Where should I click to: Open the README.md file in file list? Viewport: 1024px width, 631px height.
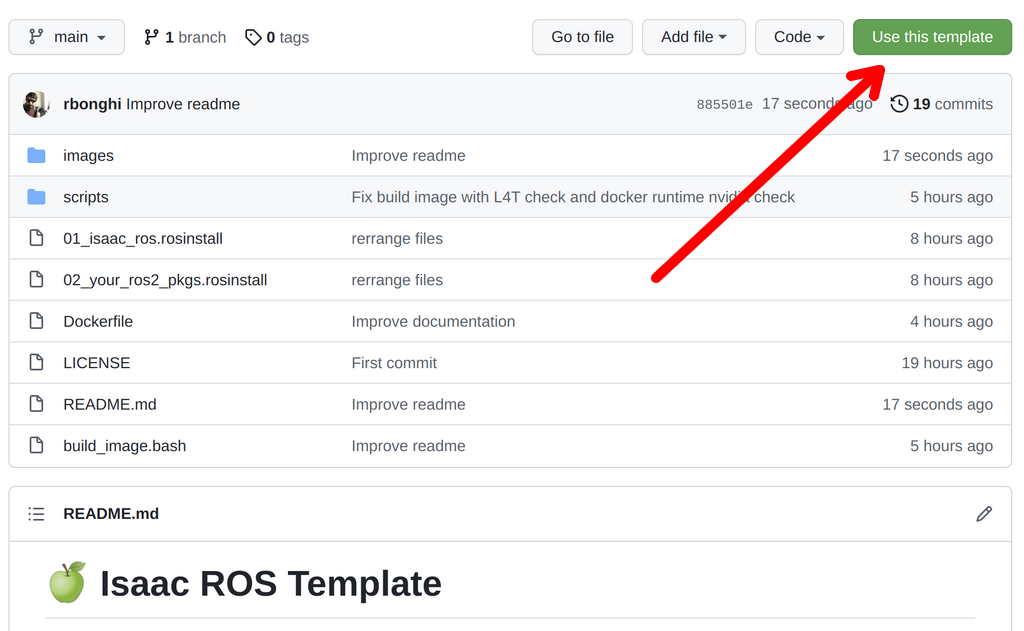click(x=110, y=404)
